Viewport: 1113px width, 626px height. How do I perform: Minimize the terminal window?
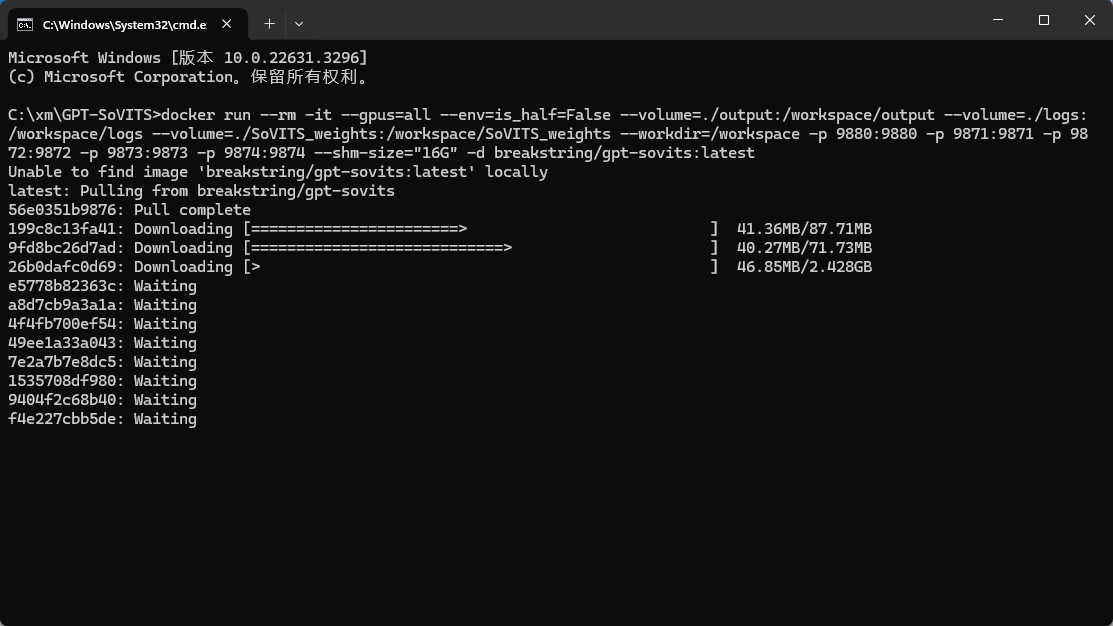[x=998, y=20]
